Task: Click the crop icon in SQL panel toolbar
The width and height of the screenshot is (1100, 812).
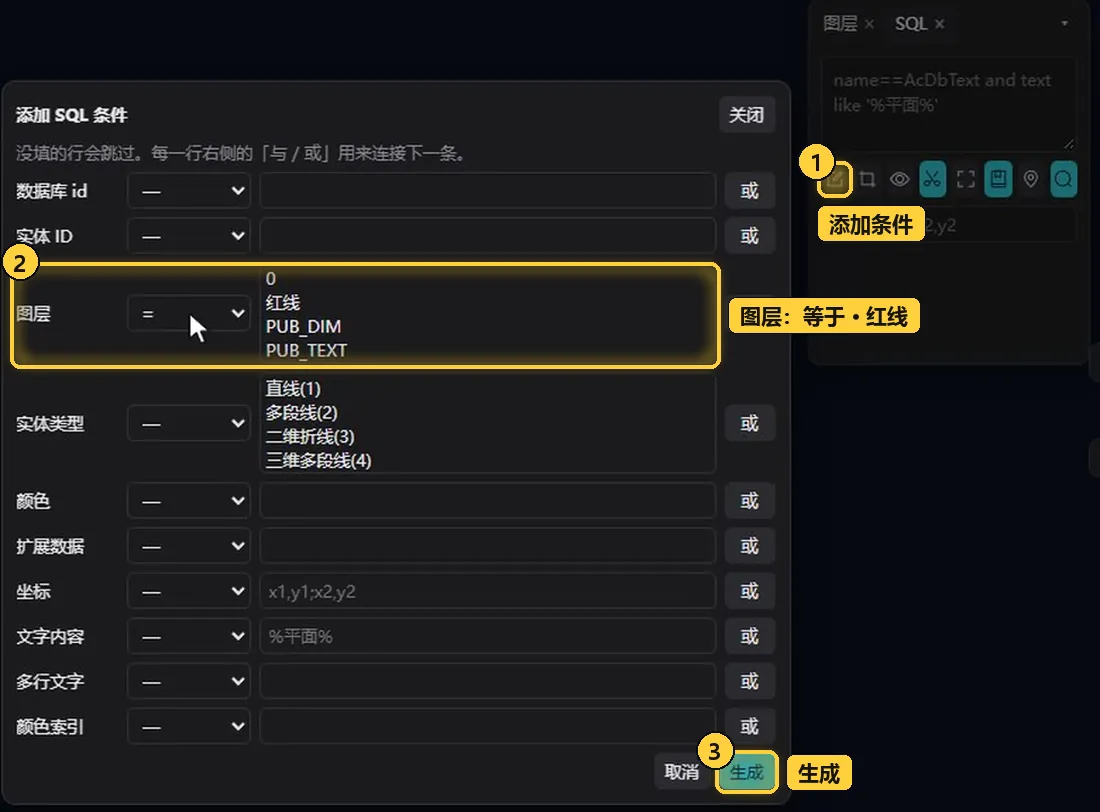Action: click(x=867, y=179)
